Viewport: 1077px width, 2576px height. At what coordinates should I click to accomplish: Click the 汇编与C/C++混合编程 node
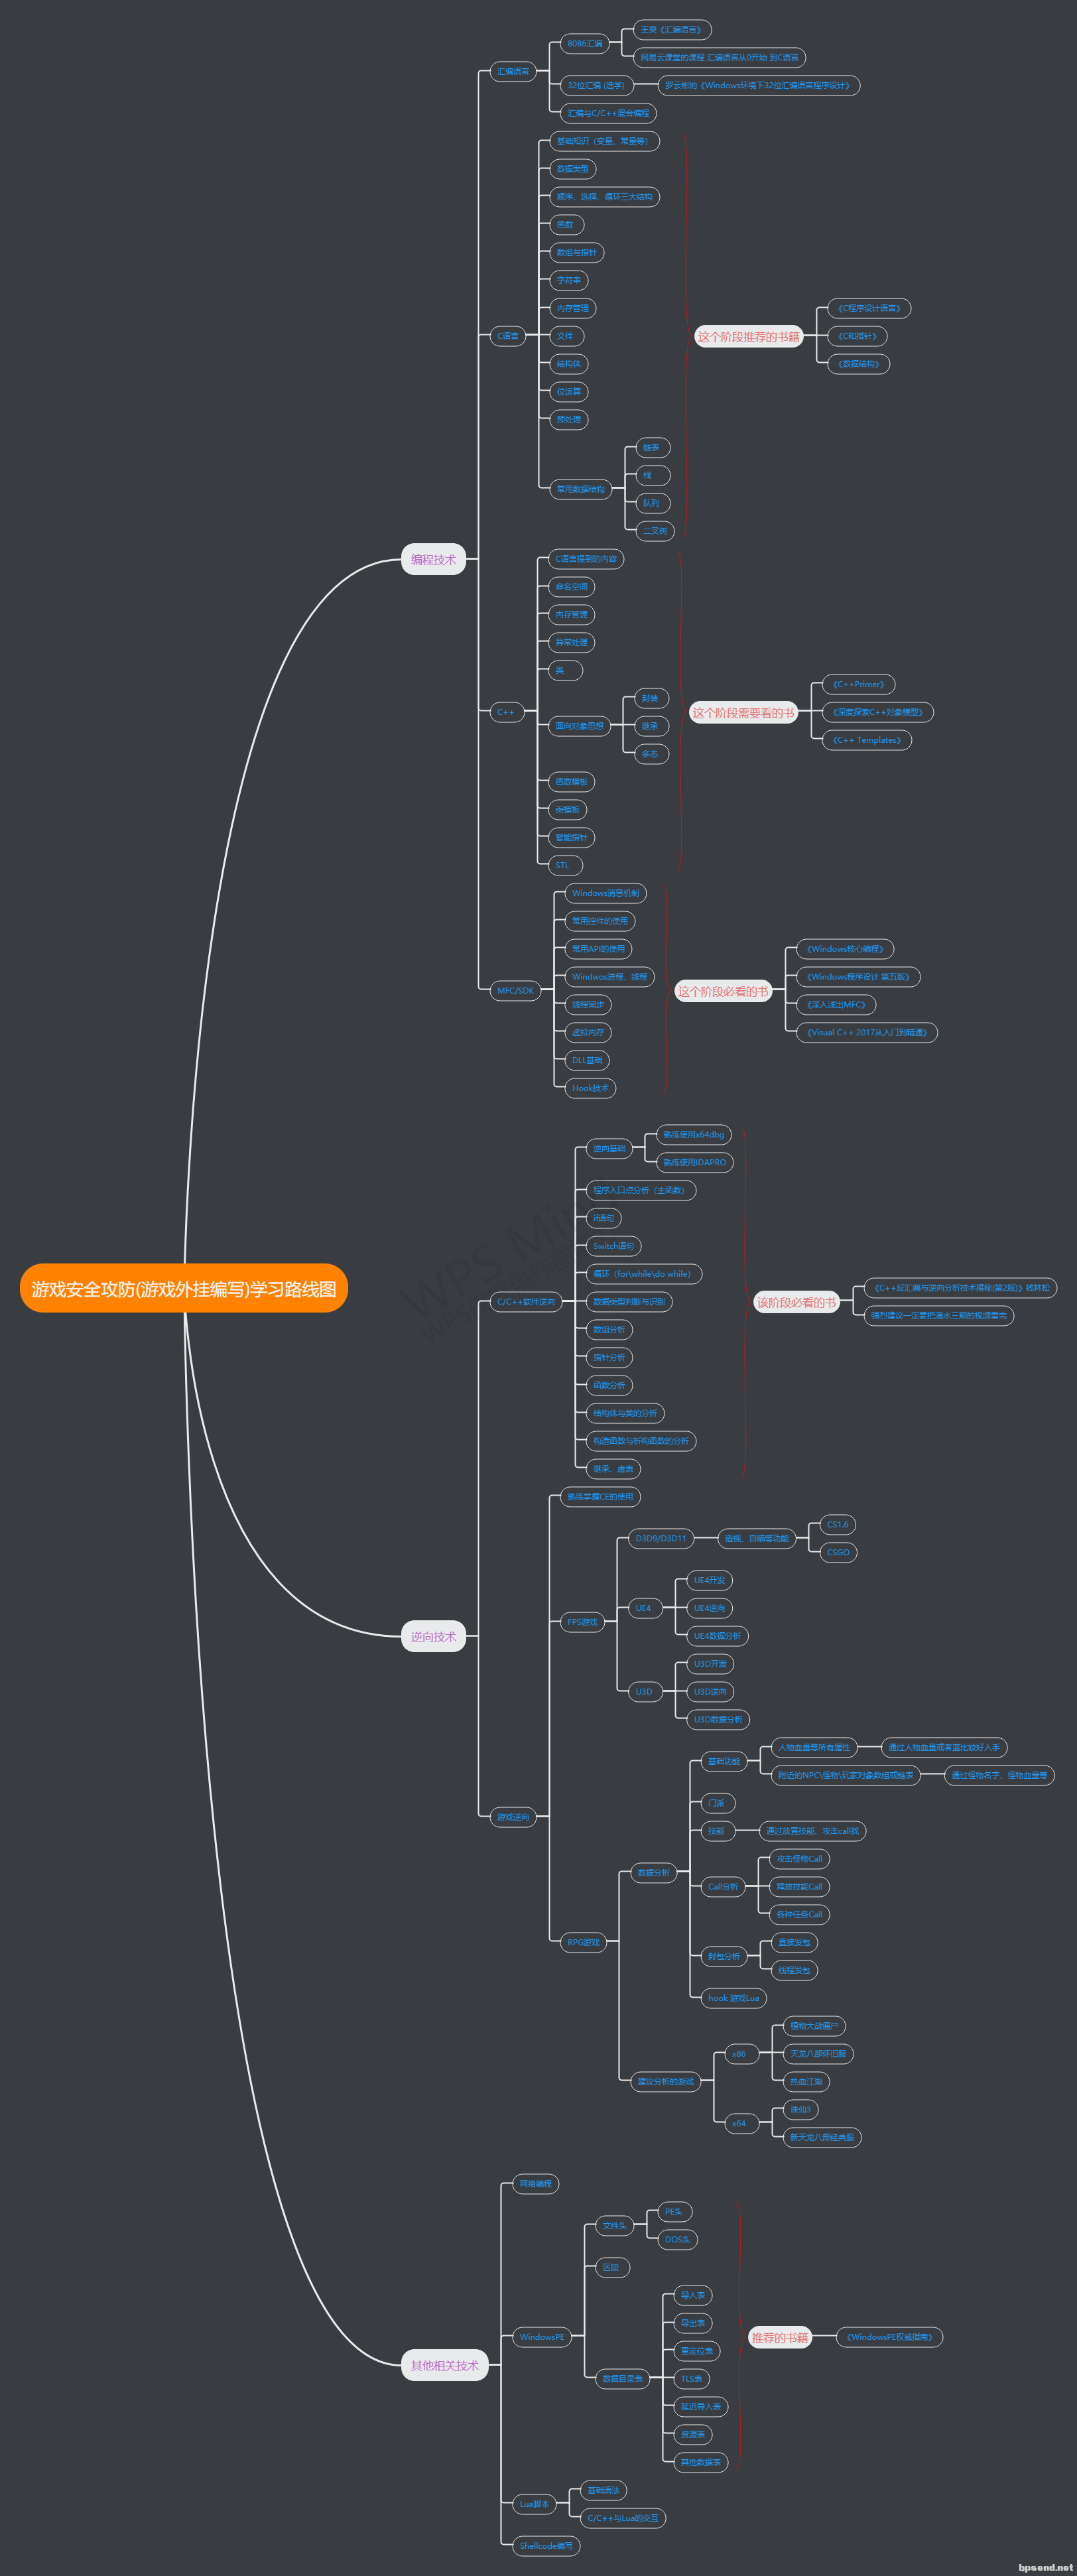pyautogui.click(x=608, y=113)
